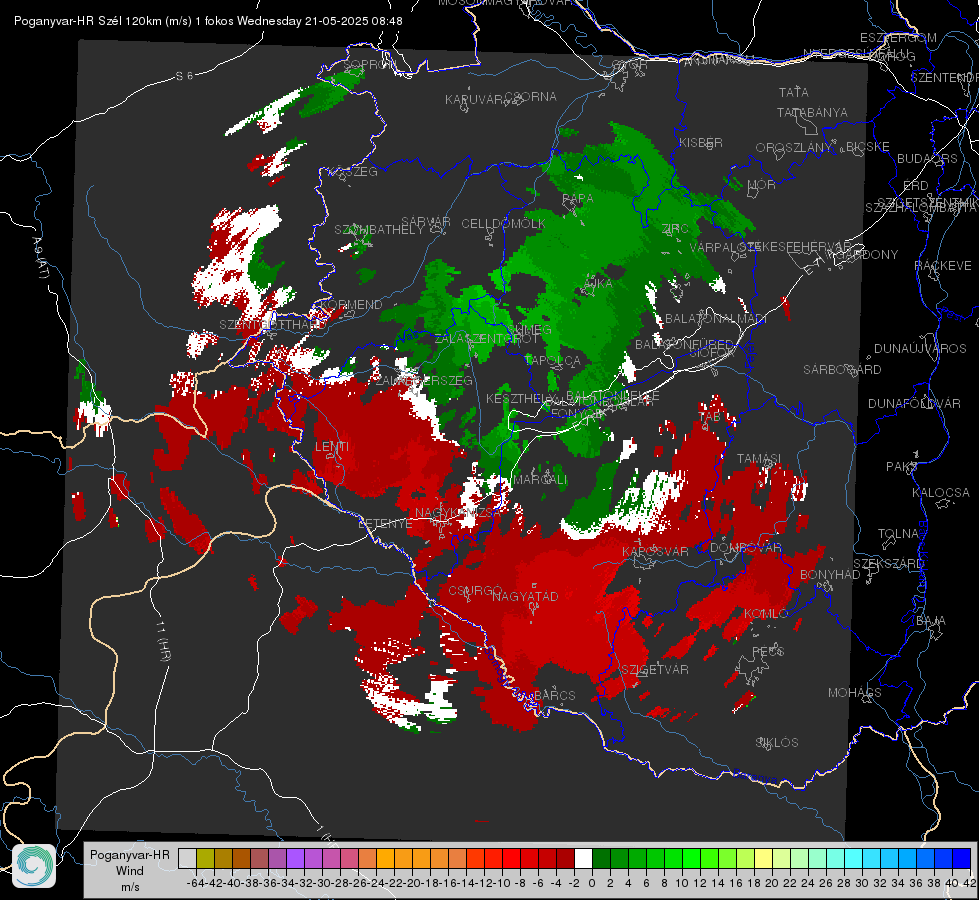Click the TAPOLCA city label
This screenshot has width=979, height=900.
click(553, 360)
